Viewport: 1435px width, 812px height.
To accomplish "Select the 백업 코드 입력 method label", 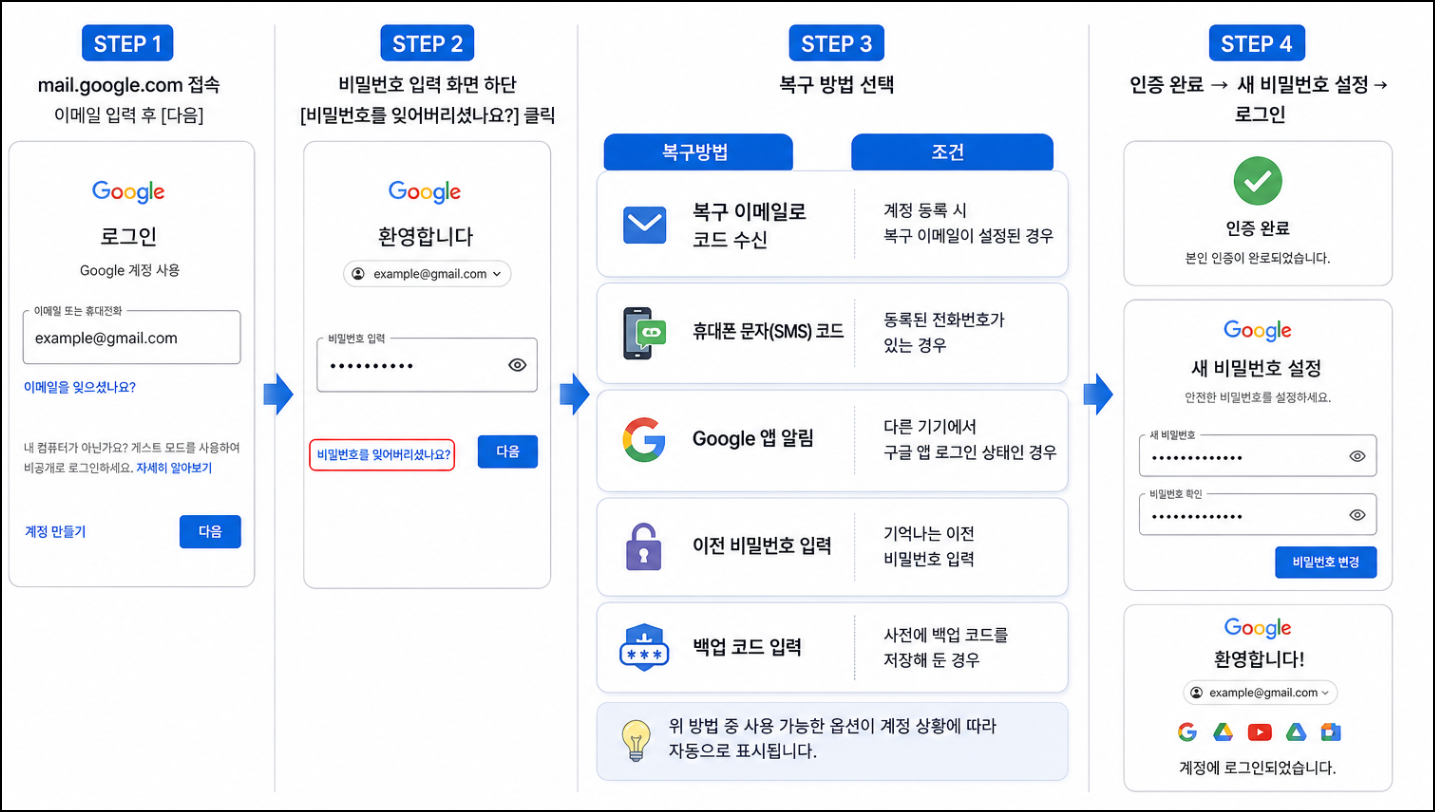I will pos(747,647).
